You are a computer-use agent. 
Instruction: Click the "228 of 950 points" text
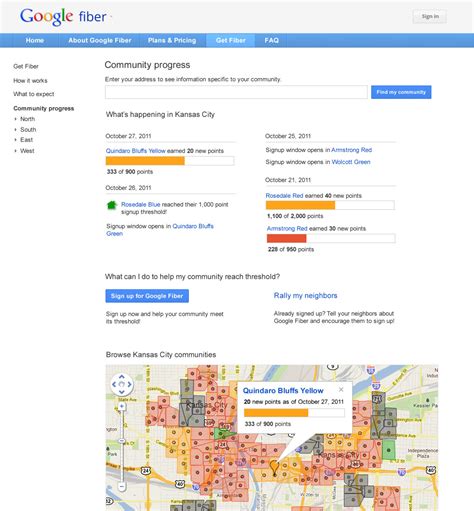tap(291, 249)
